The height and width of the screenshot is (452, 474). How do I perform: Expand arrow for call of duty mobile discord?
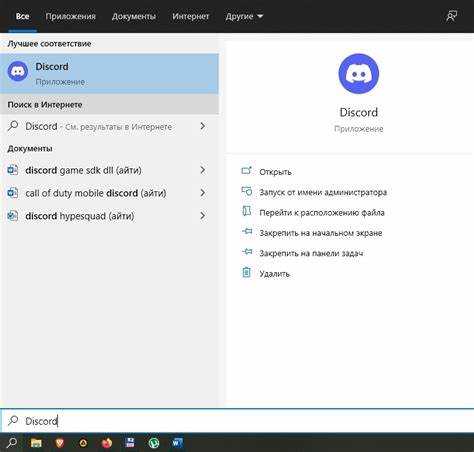tap(202, 193)
